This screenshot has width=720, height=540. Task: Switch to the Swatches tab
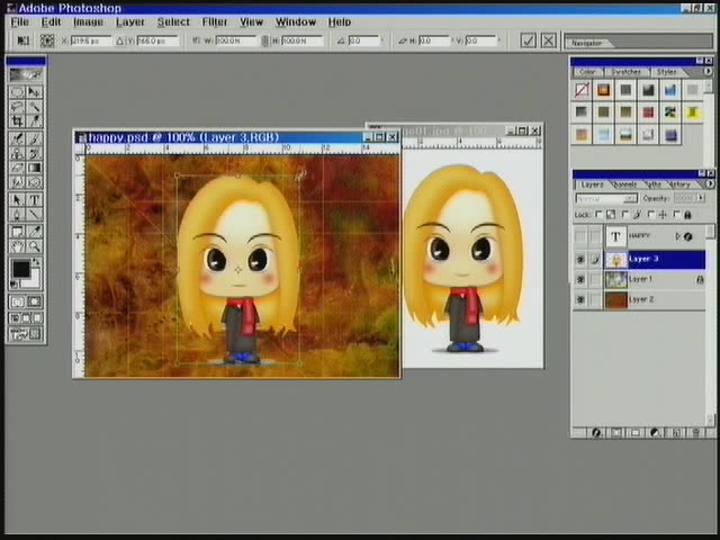pyautogui.click(x=626, y=72)
